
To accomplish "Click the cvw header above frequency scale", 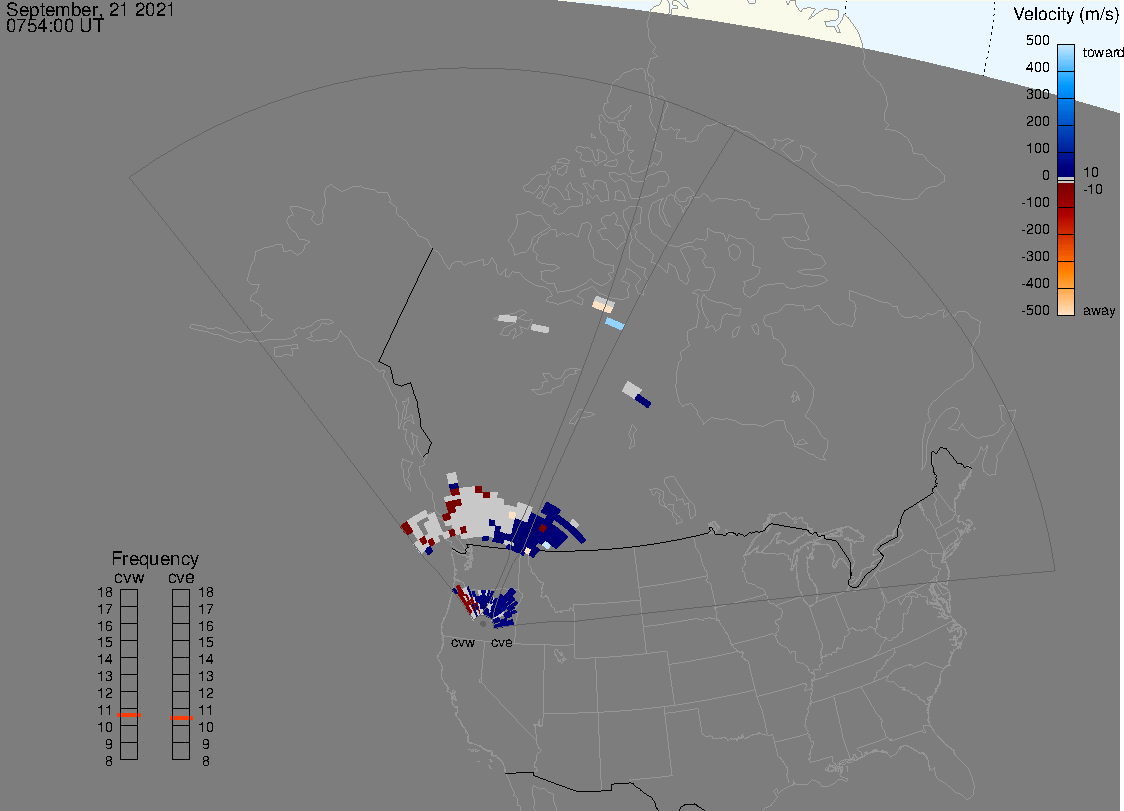I will tap(129, 577).
